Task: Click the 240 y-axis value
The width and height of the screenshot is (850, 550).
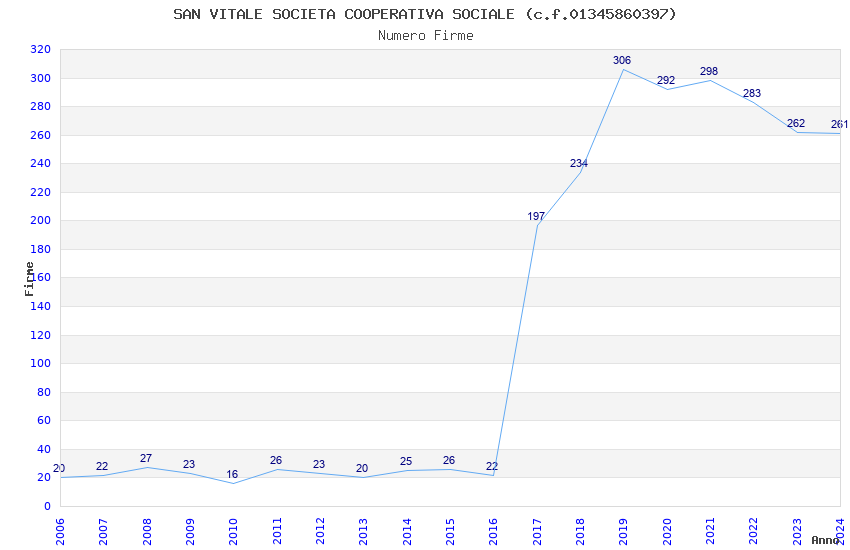Action: click(x=41, y=163)
